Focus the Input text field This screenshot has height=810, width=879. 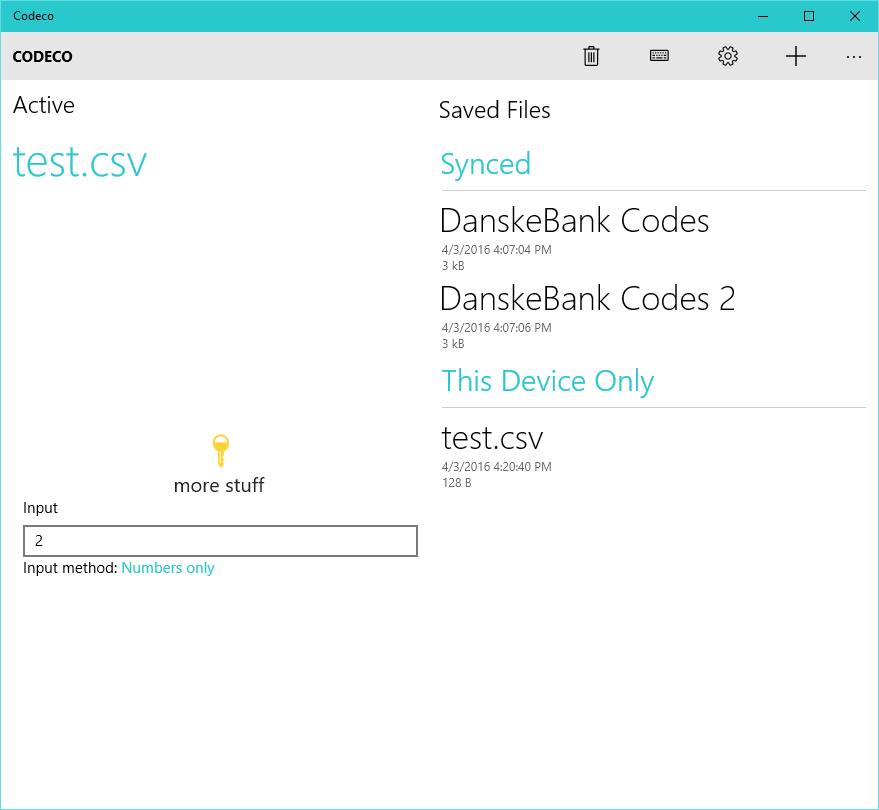[x=220, y=541]
